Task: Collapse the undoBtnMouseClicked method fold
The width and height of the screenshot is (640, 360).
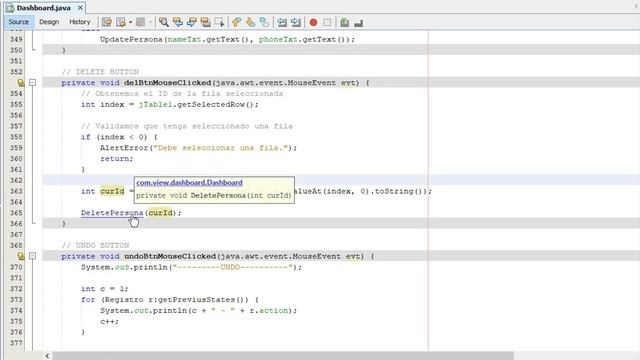Action: (33, 256)
